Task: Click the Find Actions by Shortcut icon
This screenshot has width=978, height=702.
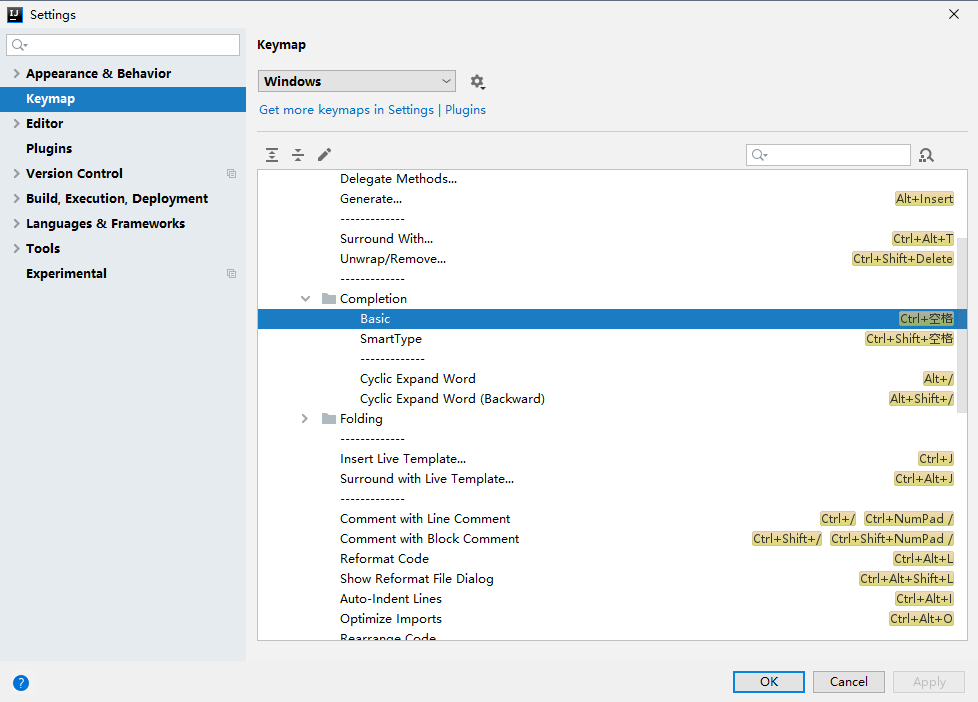Action: (926, 155)
